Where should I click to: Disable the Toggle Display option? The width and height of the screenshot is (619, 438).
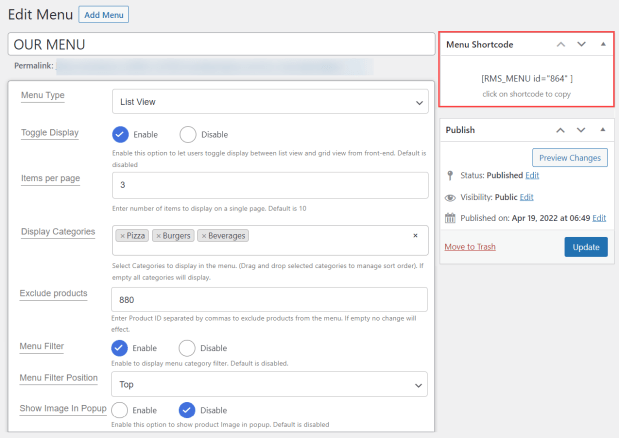click(188, 135)
